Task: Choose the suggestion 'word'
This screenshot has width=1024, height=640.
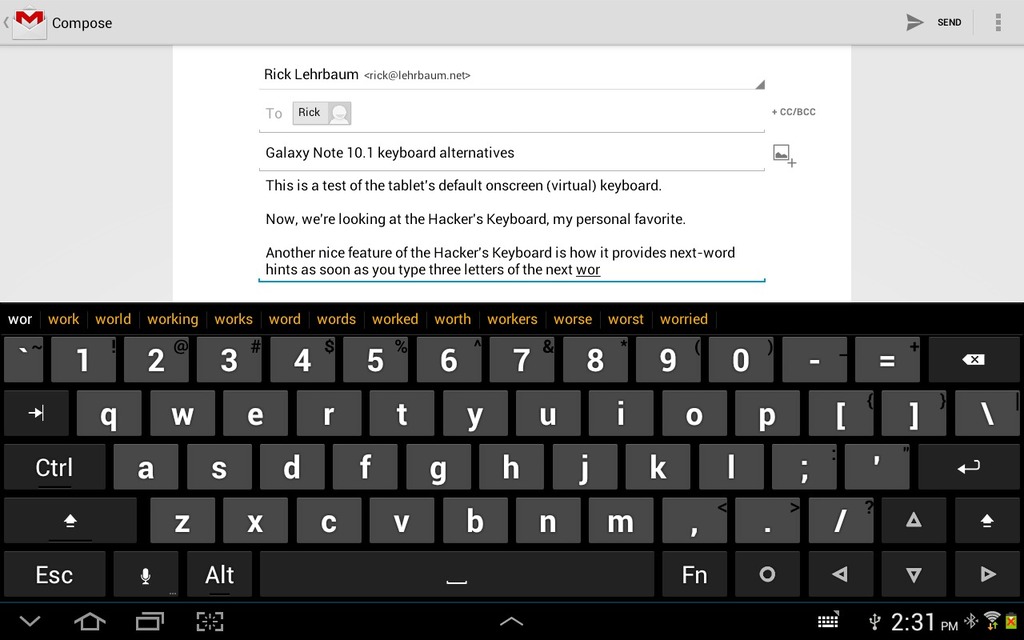Action: [285, 319]
